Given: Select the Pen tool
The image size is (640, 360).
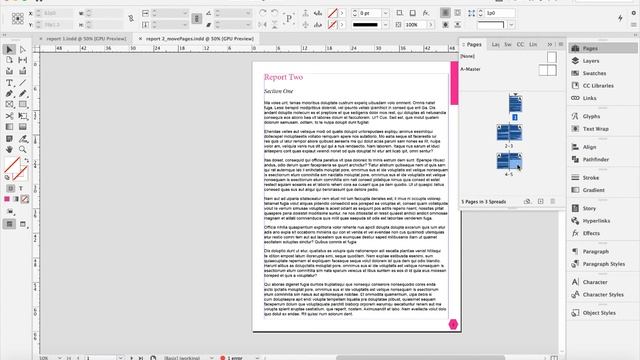Looking at the screenshot, I should 9,94.
